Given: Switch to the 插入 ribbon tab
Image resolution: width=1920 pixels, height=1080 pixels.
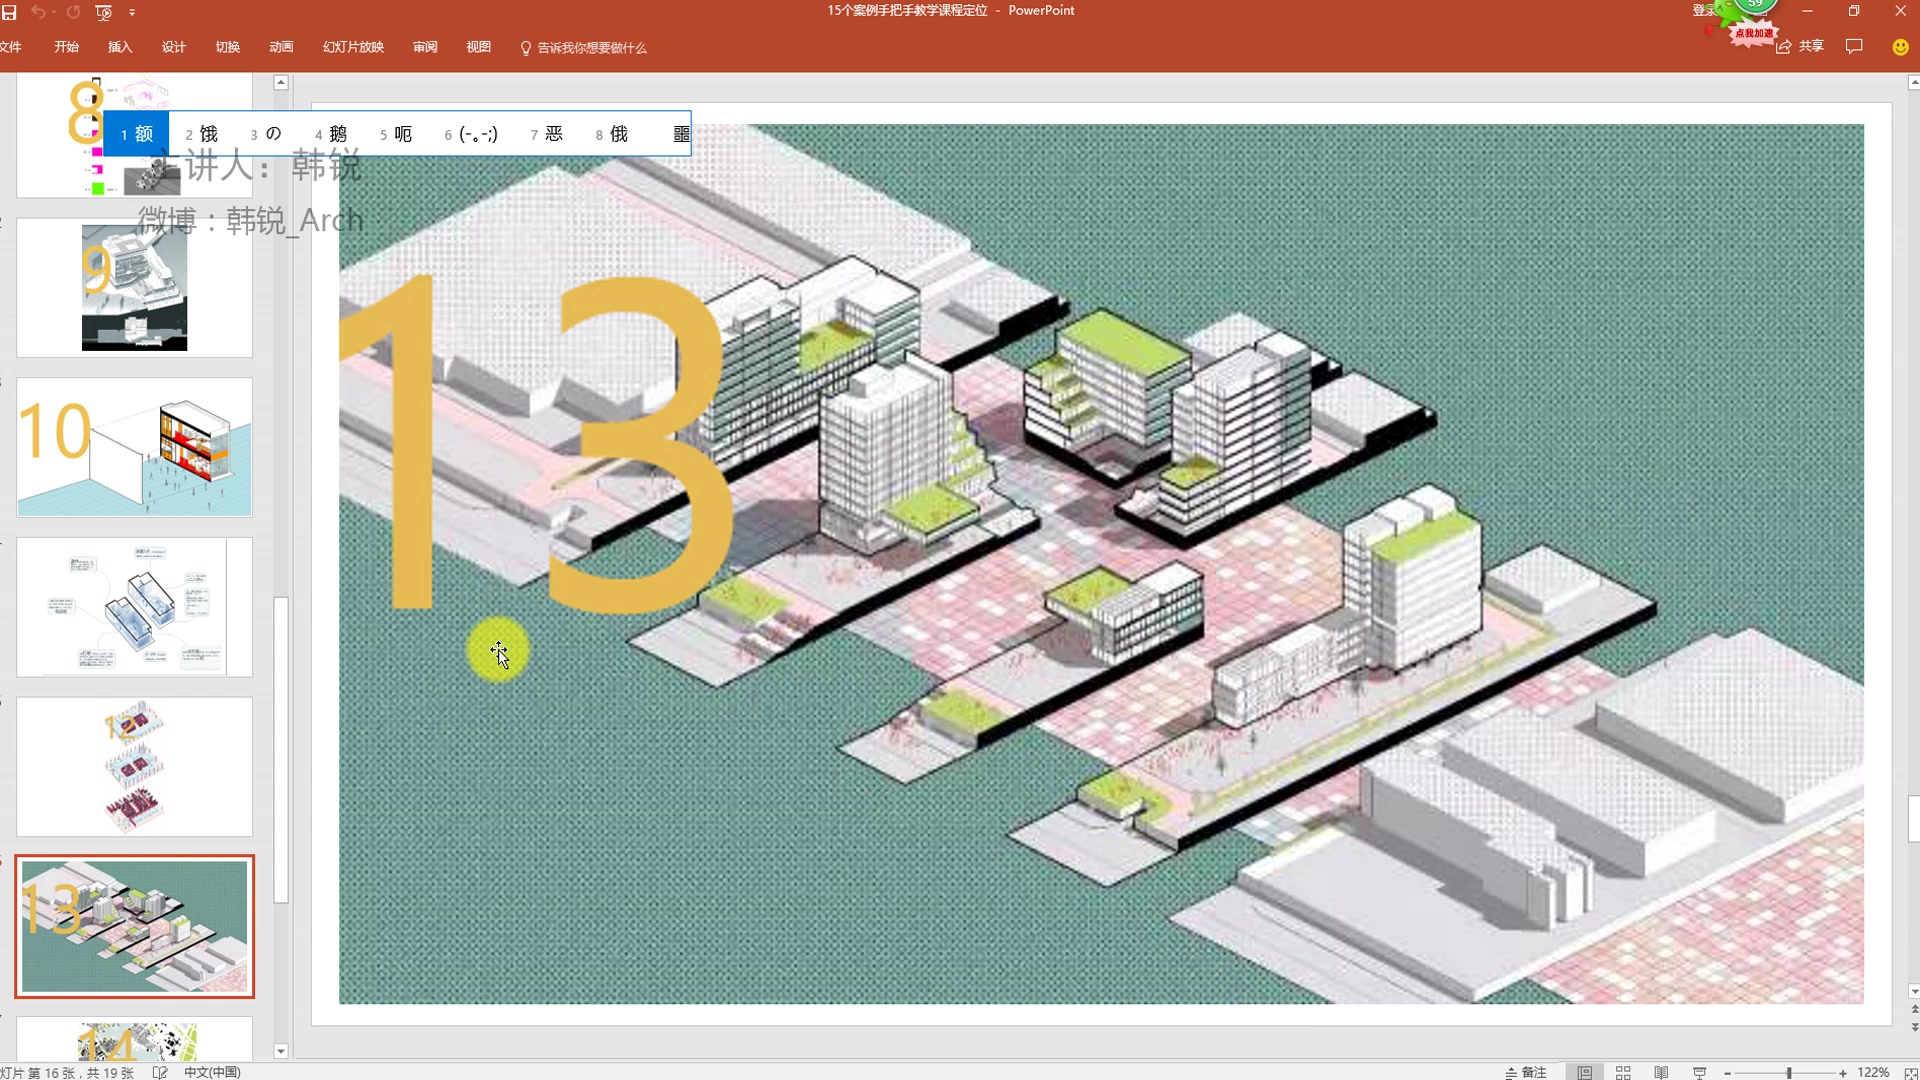Looking at the screenshot, I should pyautogui.click(x=120, y=47).
